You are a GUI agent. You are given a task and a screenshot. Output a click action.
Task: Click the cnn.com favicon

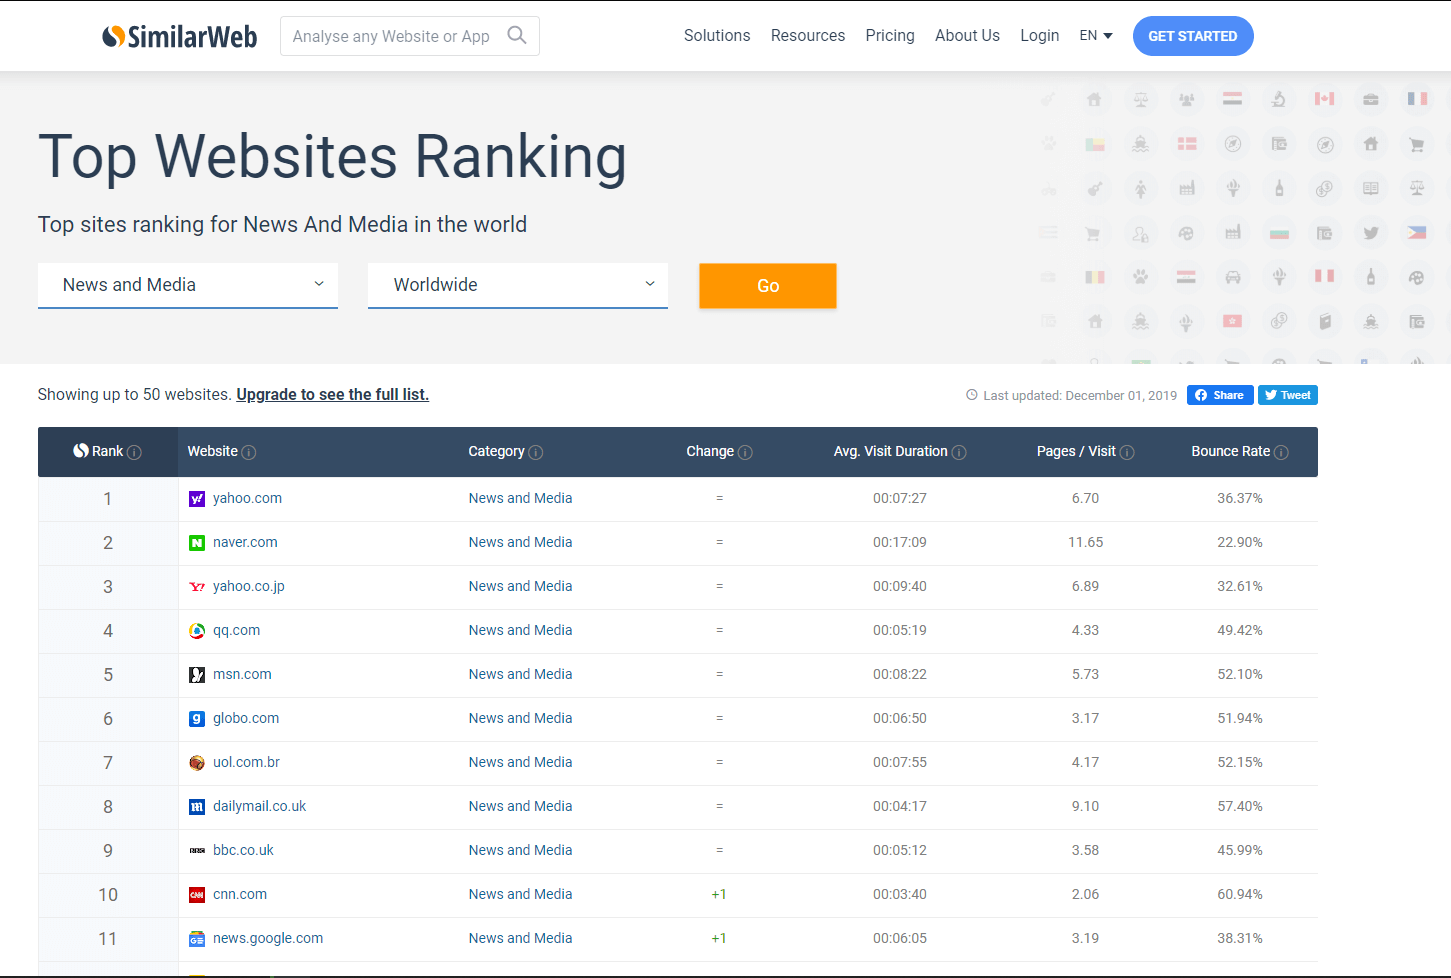coord(197,895)
